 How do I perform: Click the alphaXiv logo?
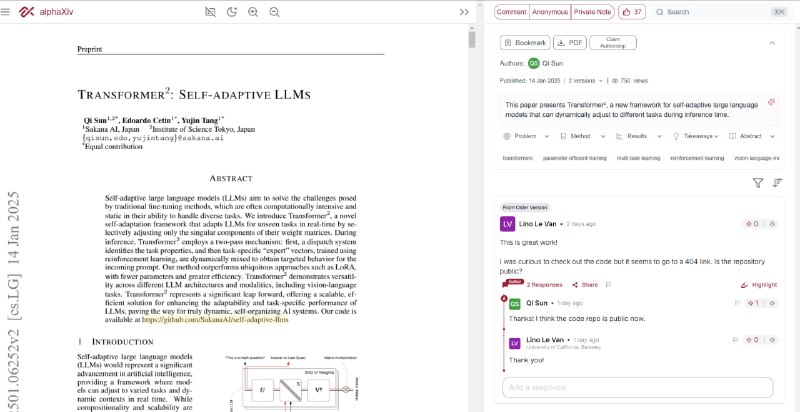click(46, 12)
